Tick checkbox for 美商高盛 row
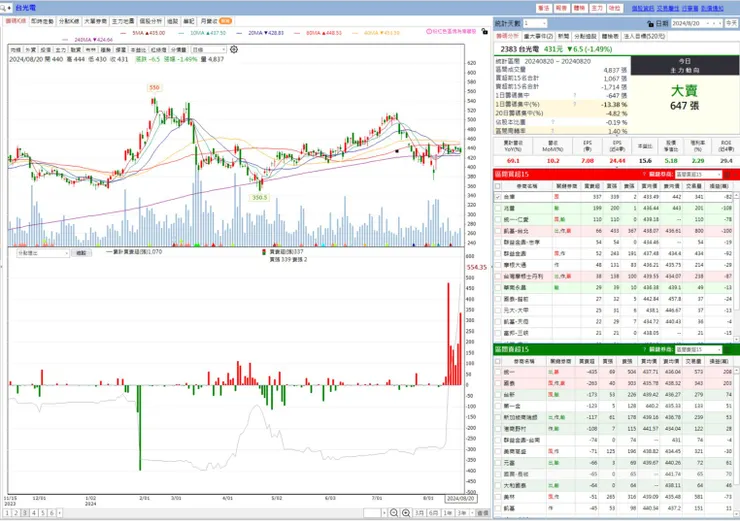The width and height of the screenshot is (740, 521). coord(498,451)
